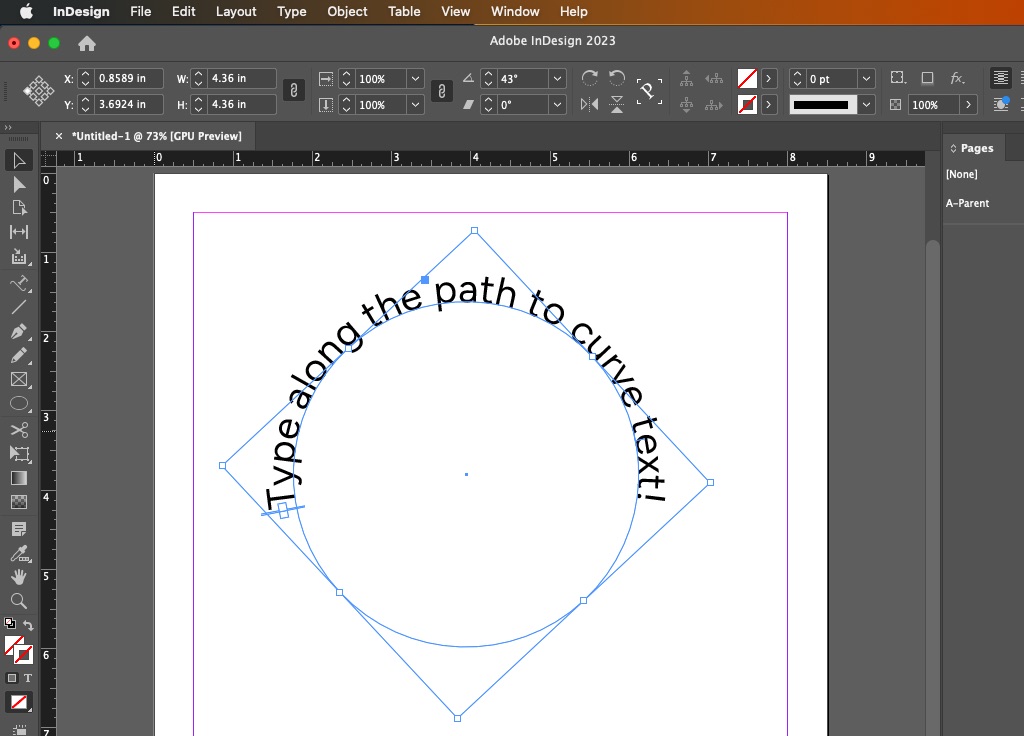Open the Y Scale percentage dropdown
This screenshot has height=736, width=1024.
point(415,104)
